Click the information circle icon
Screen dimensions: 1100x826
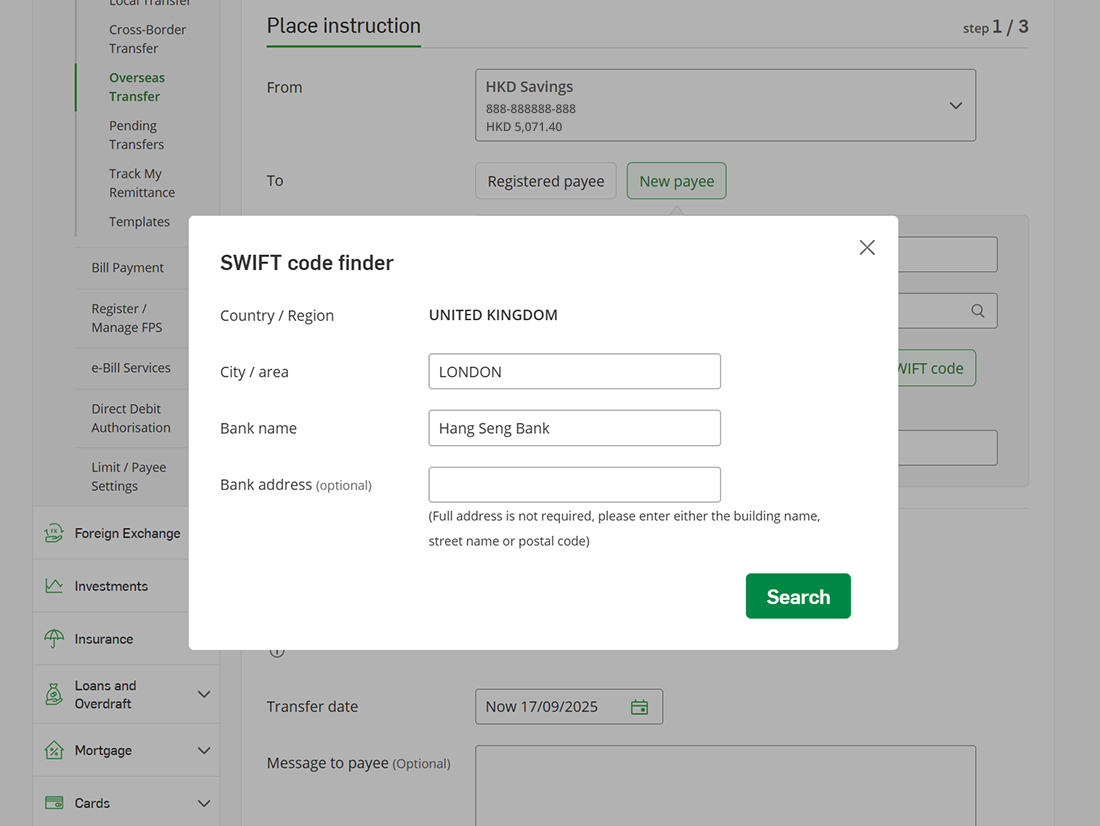(x=277, y=650)
